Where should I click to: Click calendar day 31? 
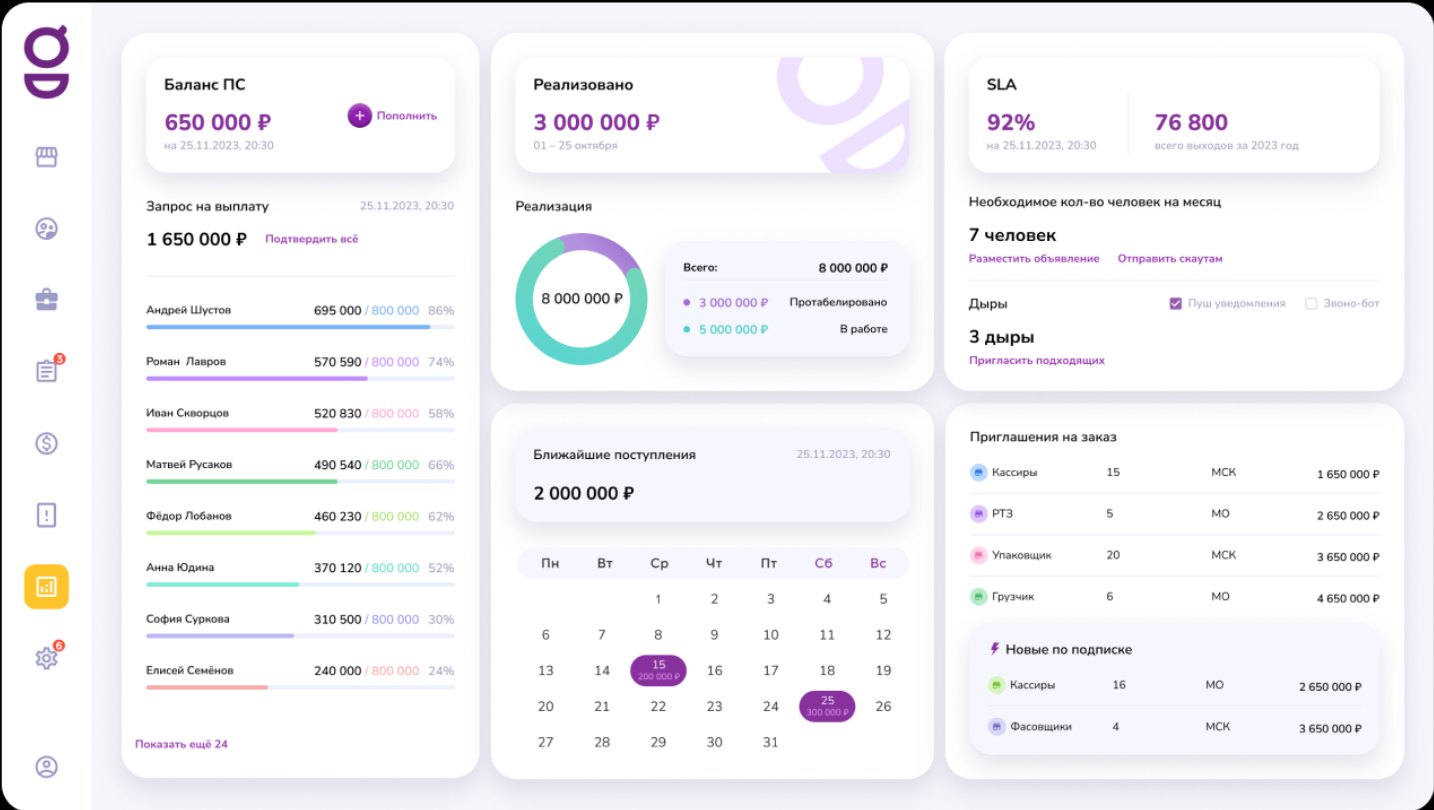click(x=769, y=742)
